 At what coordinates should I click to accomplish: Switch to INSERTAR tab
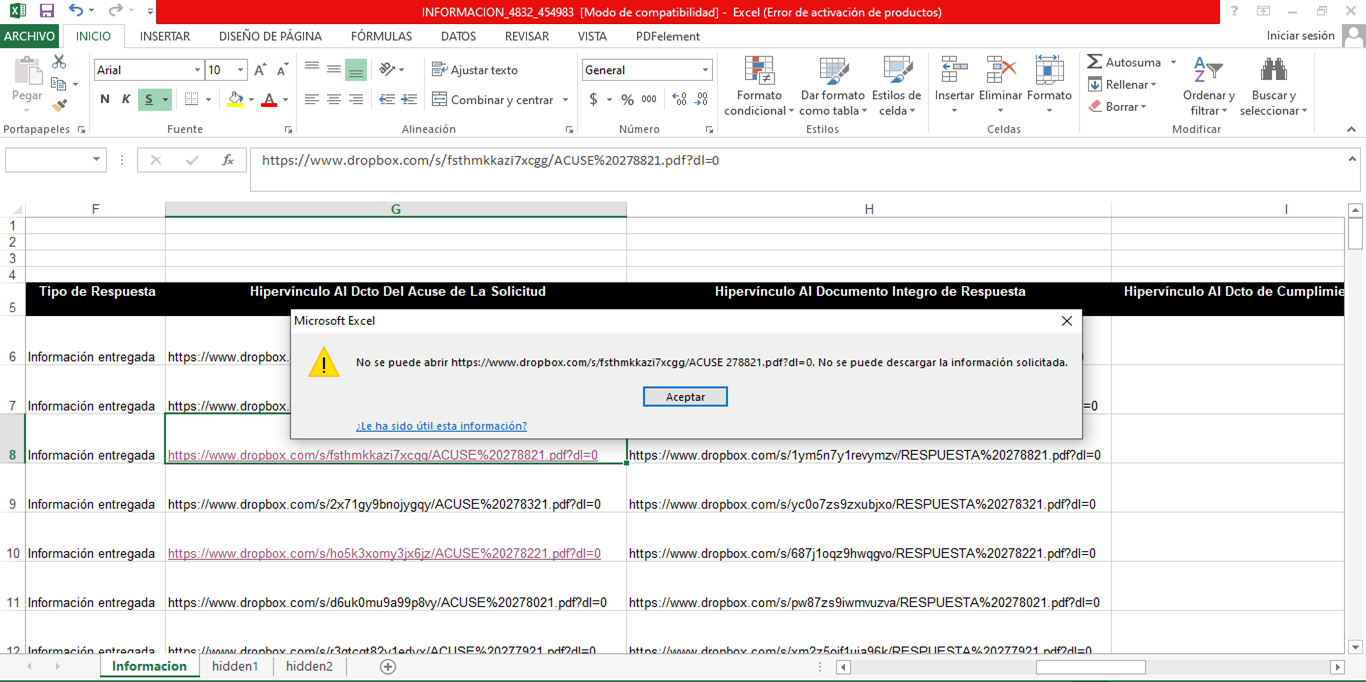165,36
